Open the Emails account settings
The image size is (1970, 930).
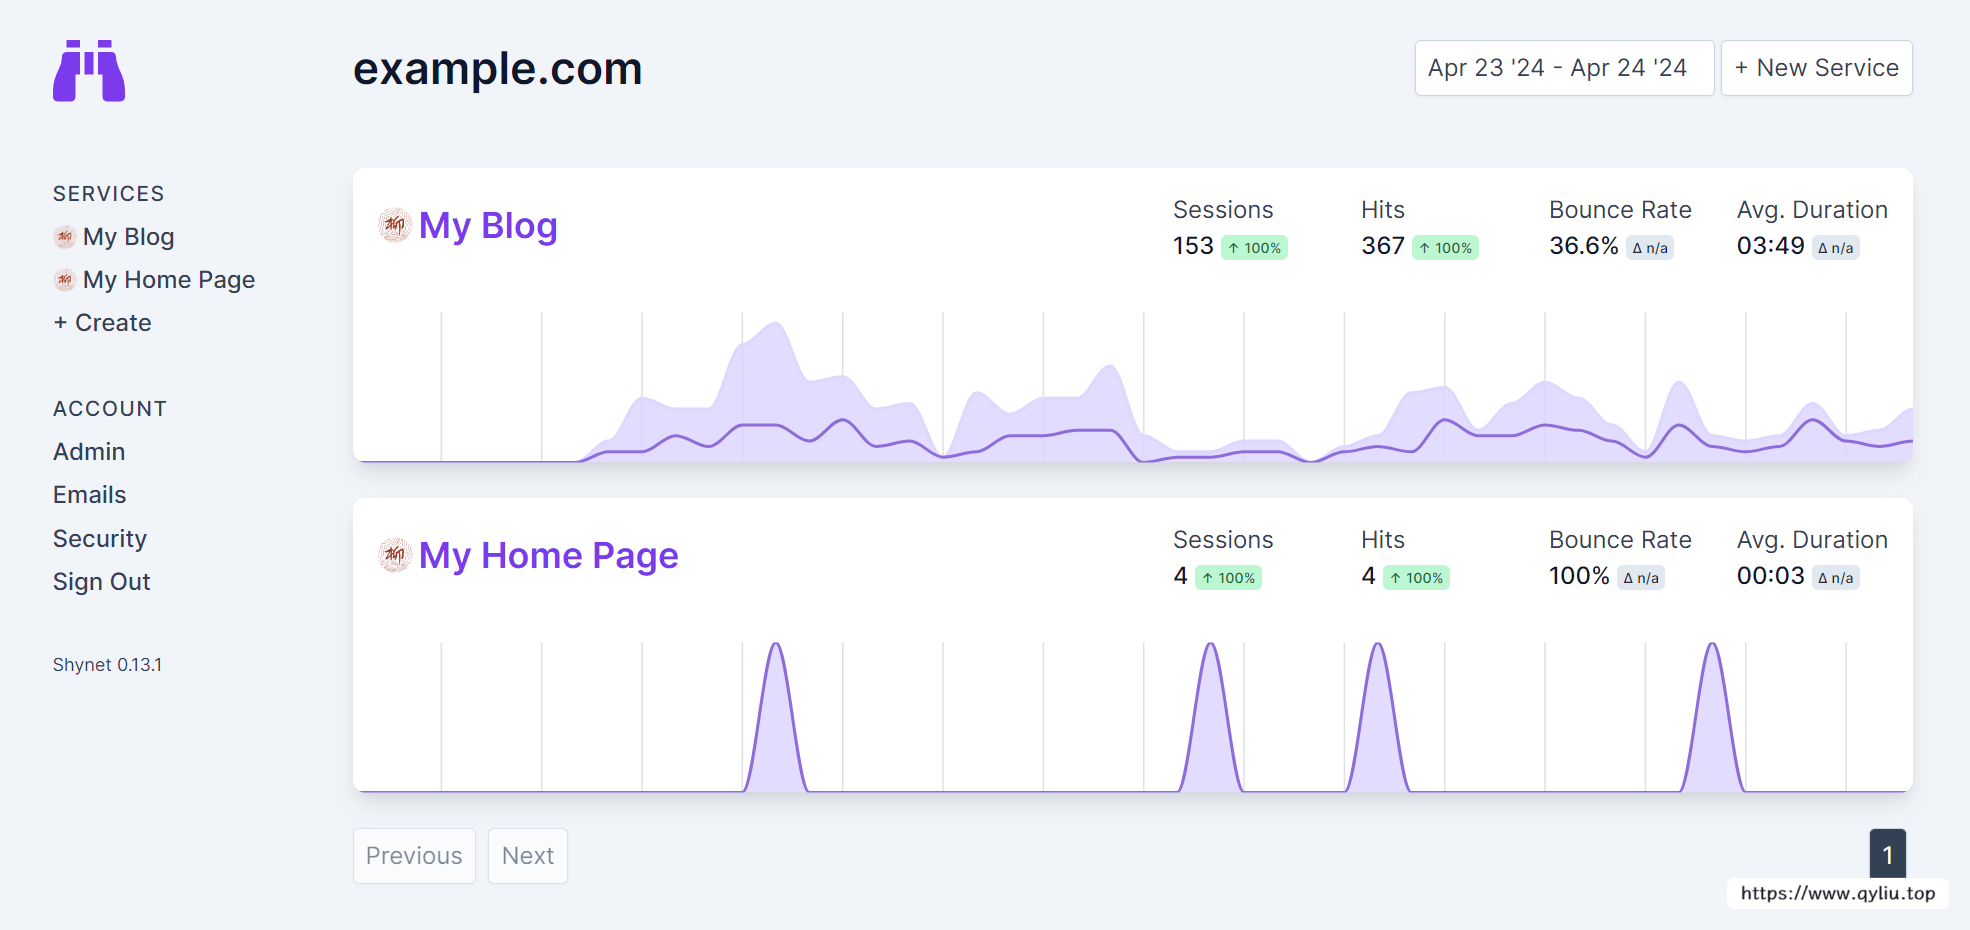pyautogui.click(x=90, y=495)
